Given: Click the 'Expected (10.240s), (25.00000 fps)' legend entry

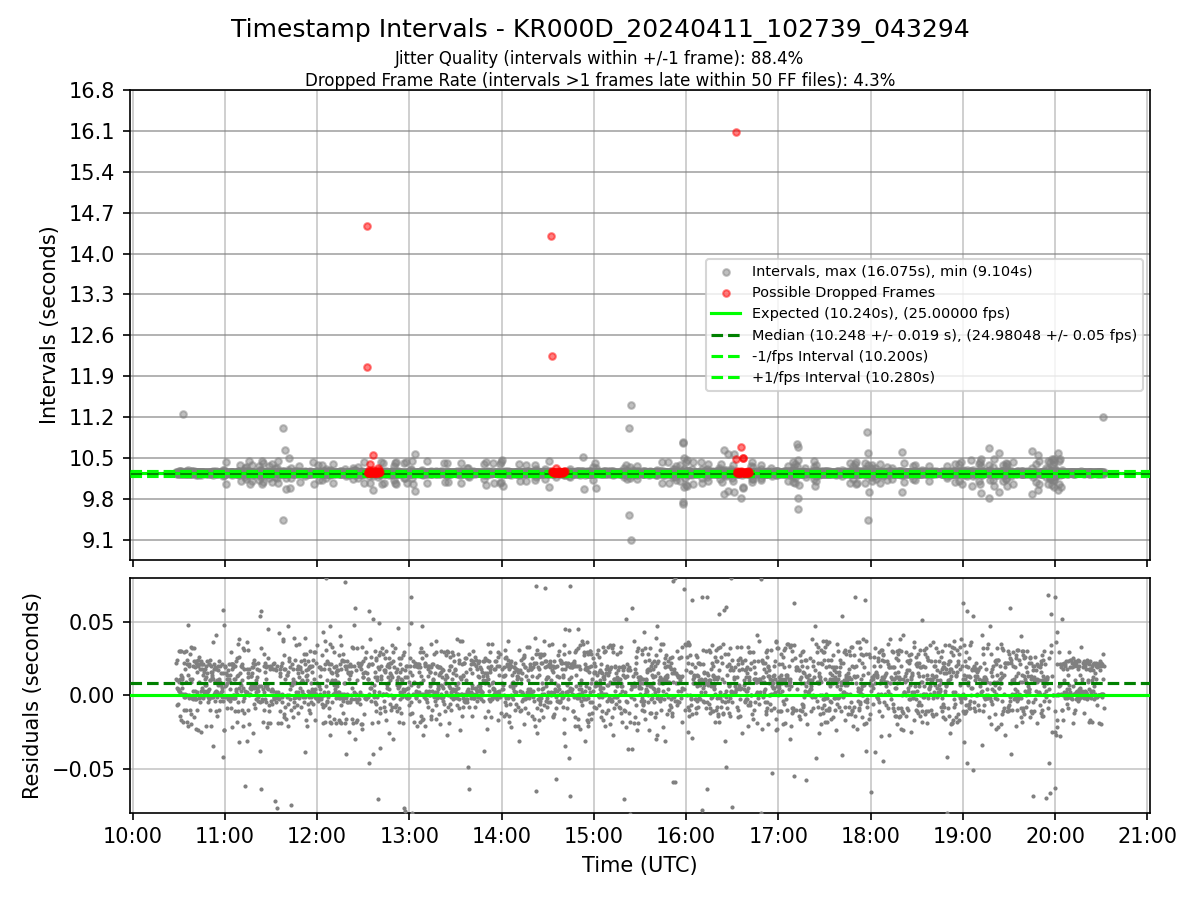Looking at the screenshot, I should [x=881, y=313].
